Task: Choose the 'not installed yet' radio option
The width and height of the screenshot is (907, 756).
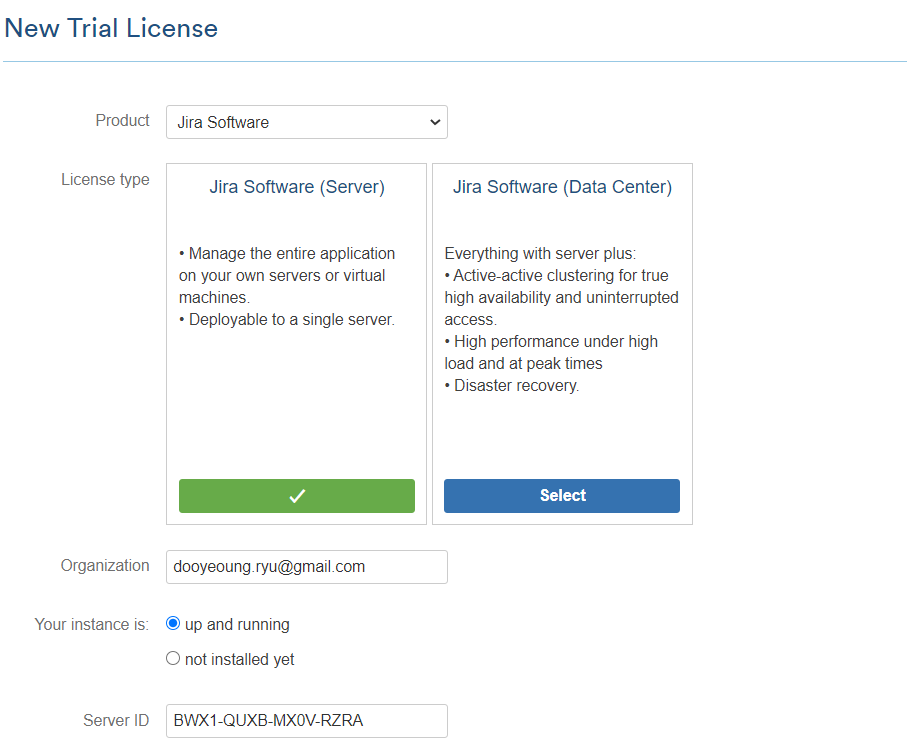Action: pyautogui.click(x=173, y=658)
